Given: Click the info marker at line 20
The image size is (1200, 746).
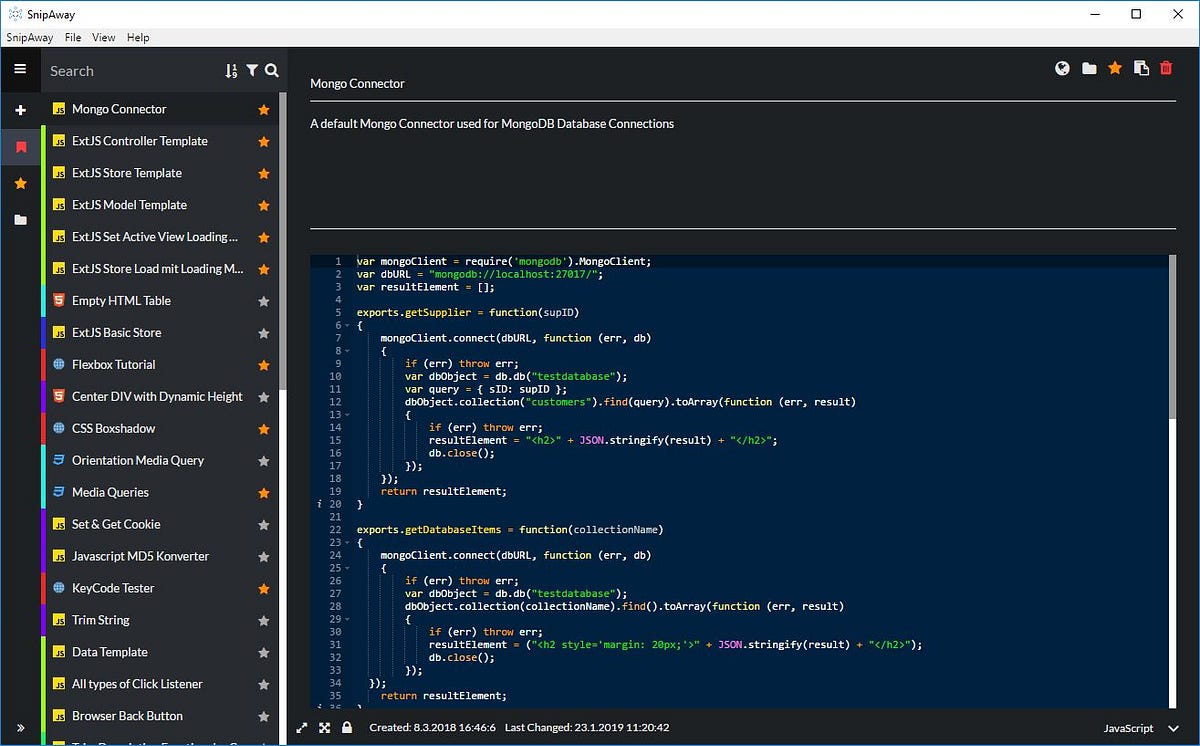Looking at the screenshot, I should click(319, 504).
